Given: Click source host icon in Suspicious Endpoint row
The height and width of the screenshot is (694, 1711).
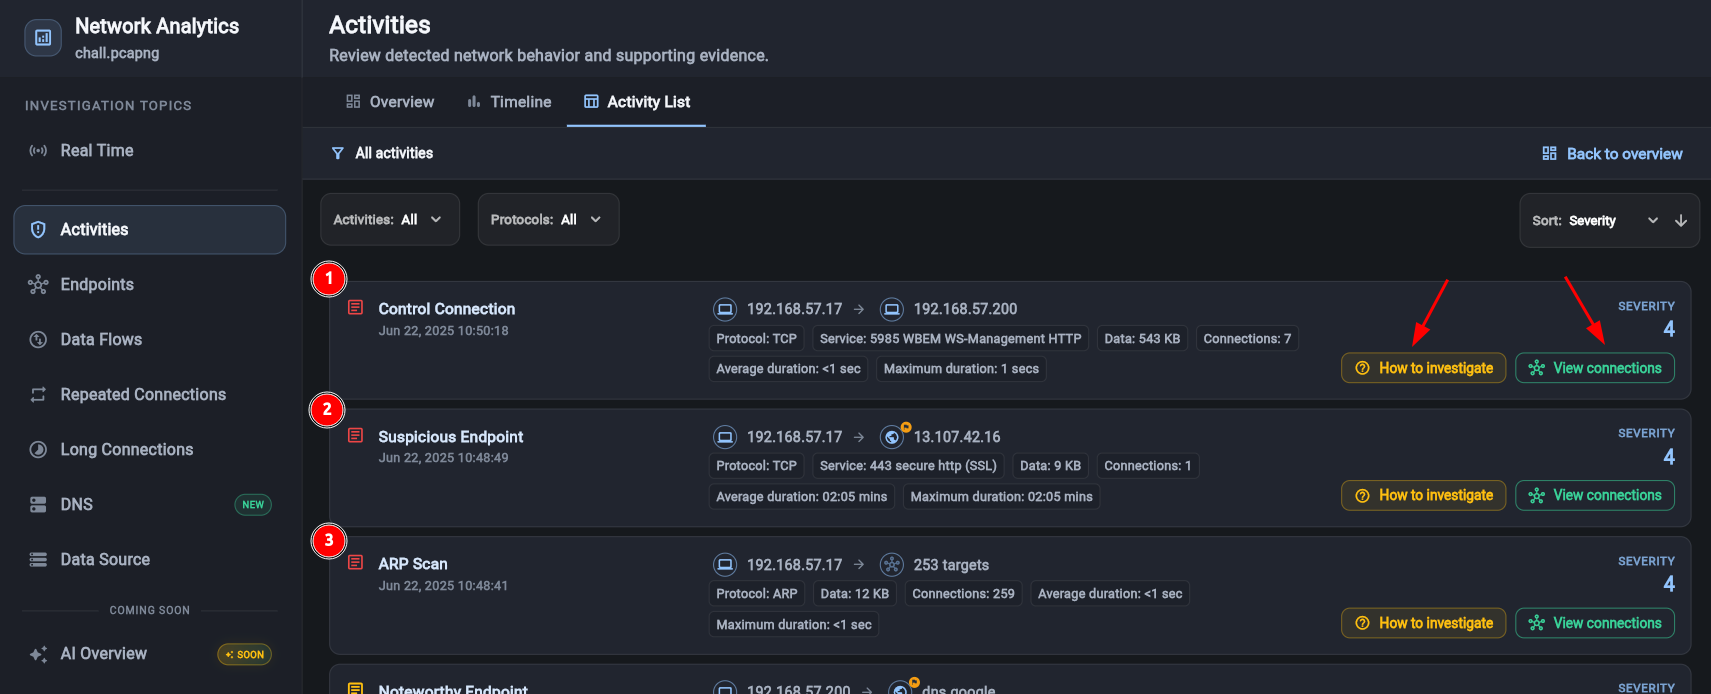Looking at the screenshot, I should click(x=725, y=437).
